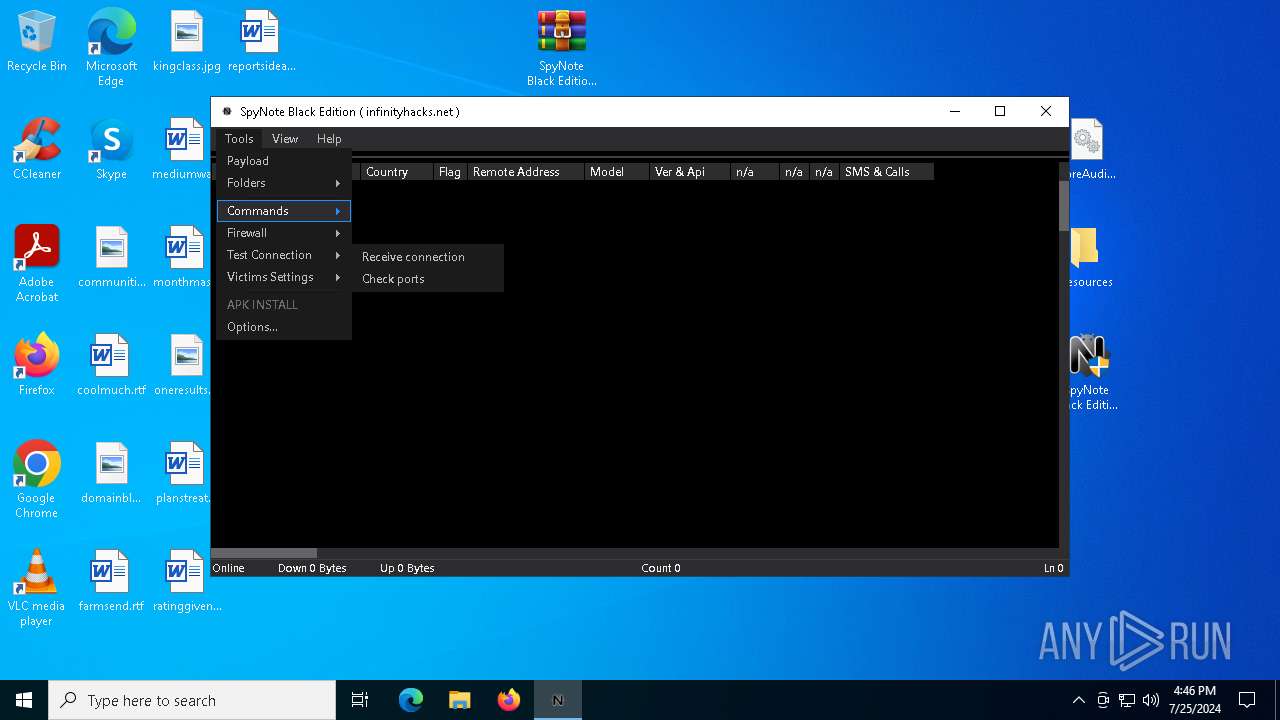The height and width of the screenshot is (720, 1280).
Task: Click SpyNote taskbar button
Action: [x=558, y=700]
